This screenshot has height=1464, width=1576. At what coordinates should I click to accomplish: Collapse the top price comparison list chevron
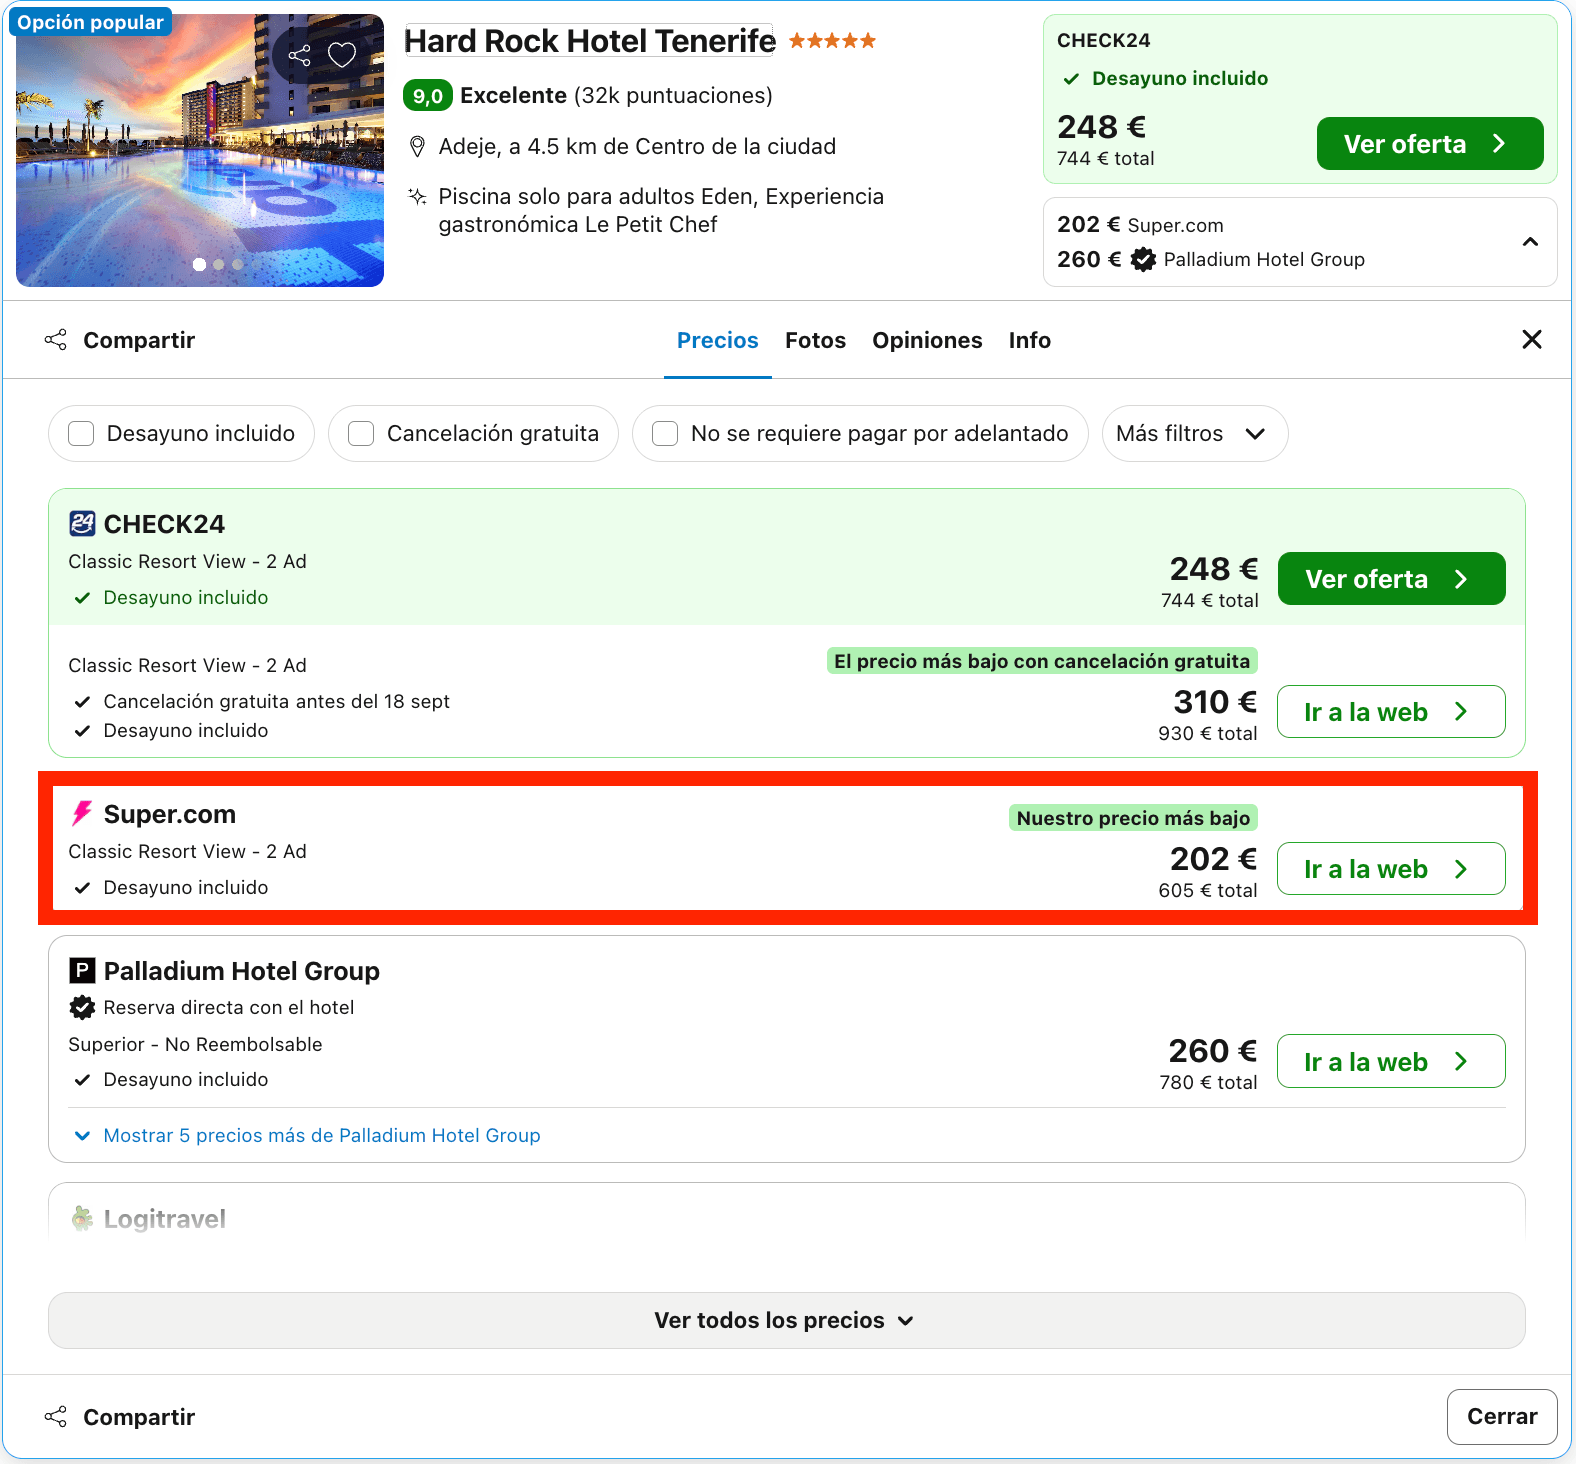click(x=1530, y=242)
